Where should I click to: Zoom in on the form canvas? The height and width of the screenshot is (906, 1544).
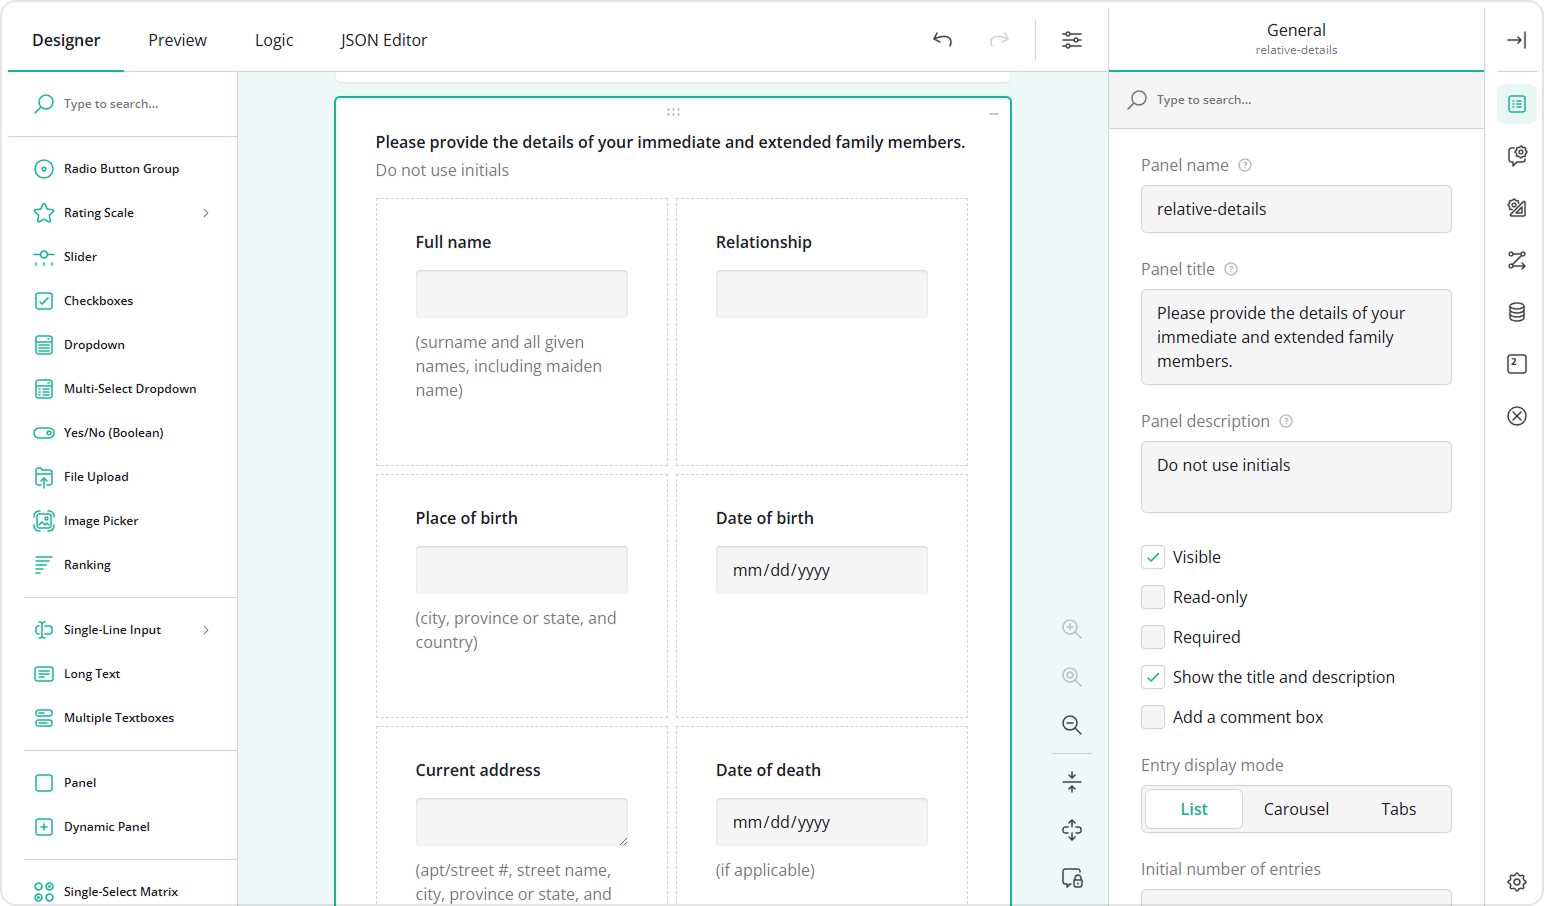pyautogui.click(x=1071, y=628)
